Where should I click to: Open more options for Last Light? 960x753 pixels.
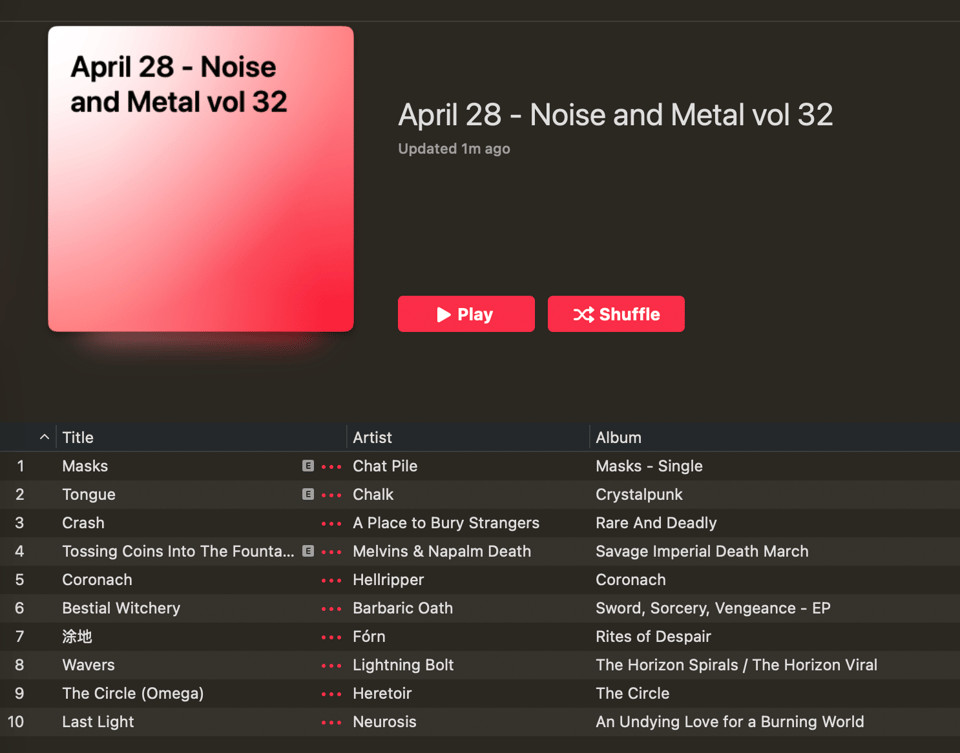(x=331, y=722)
